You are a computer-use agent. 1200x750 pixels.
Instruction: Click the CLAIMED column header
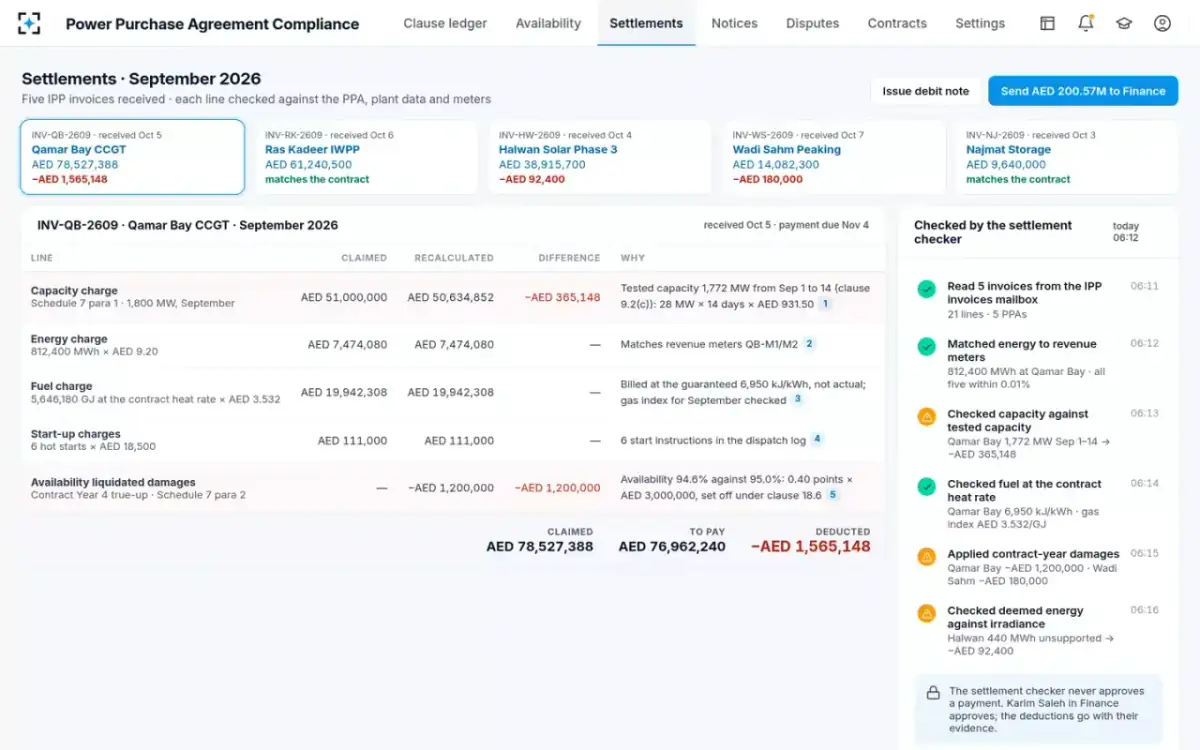[x=364, y=258]
